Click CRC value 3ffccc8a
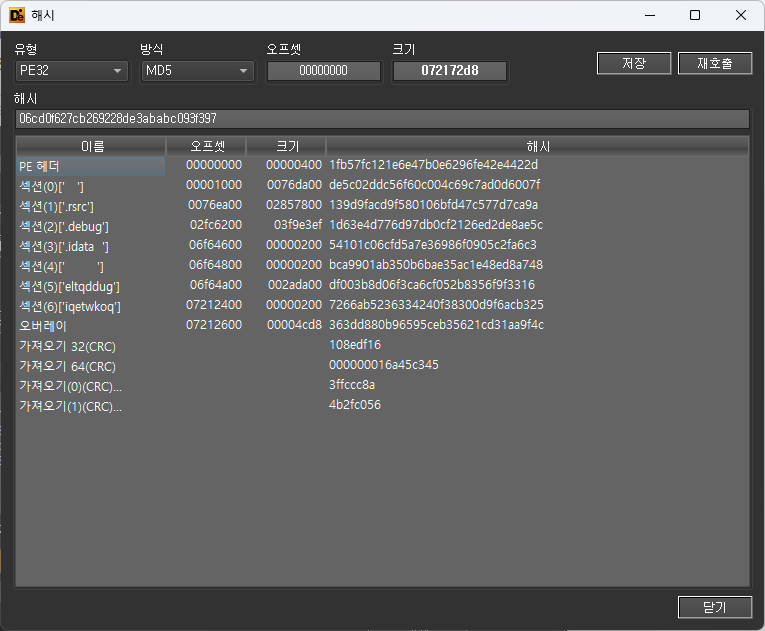Screen dimensions: 765x631 click(x=352, y=385)
